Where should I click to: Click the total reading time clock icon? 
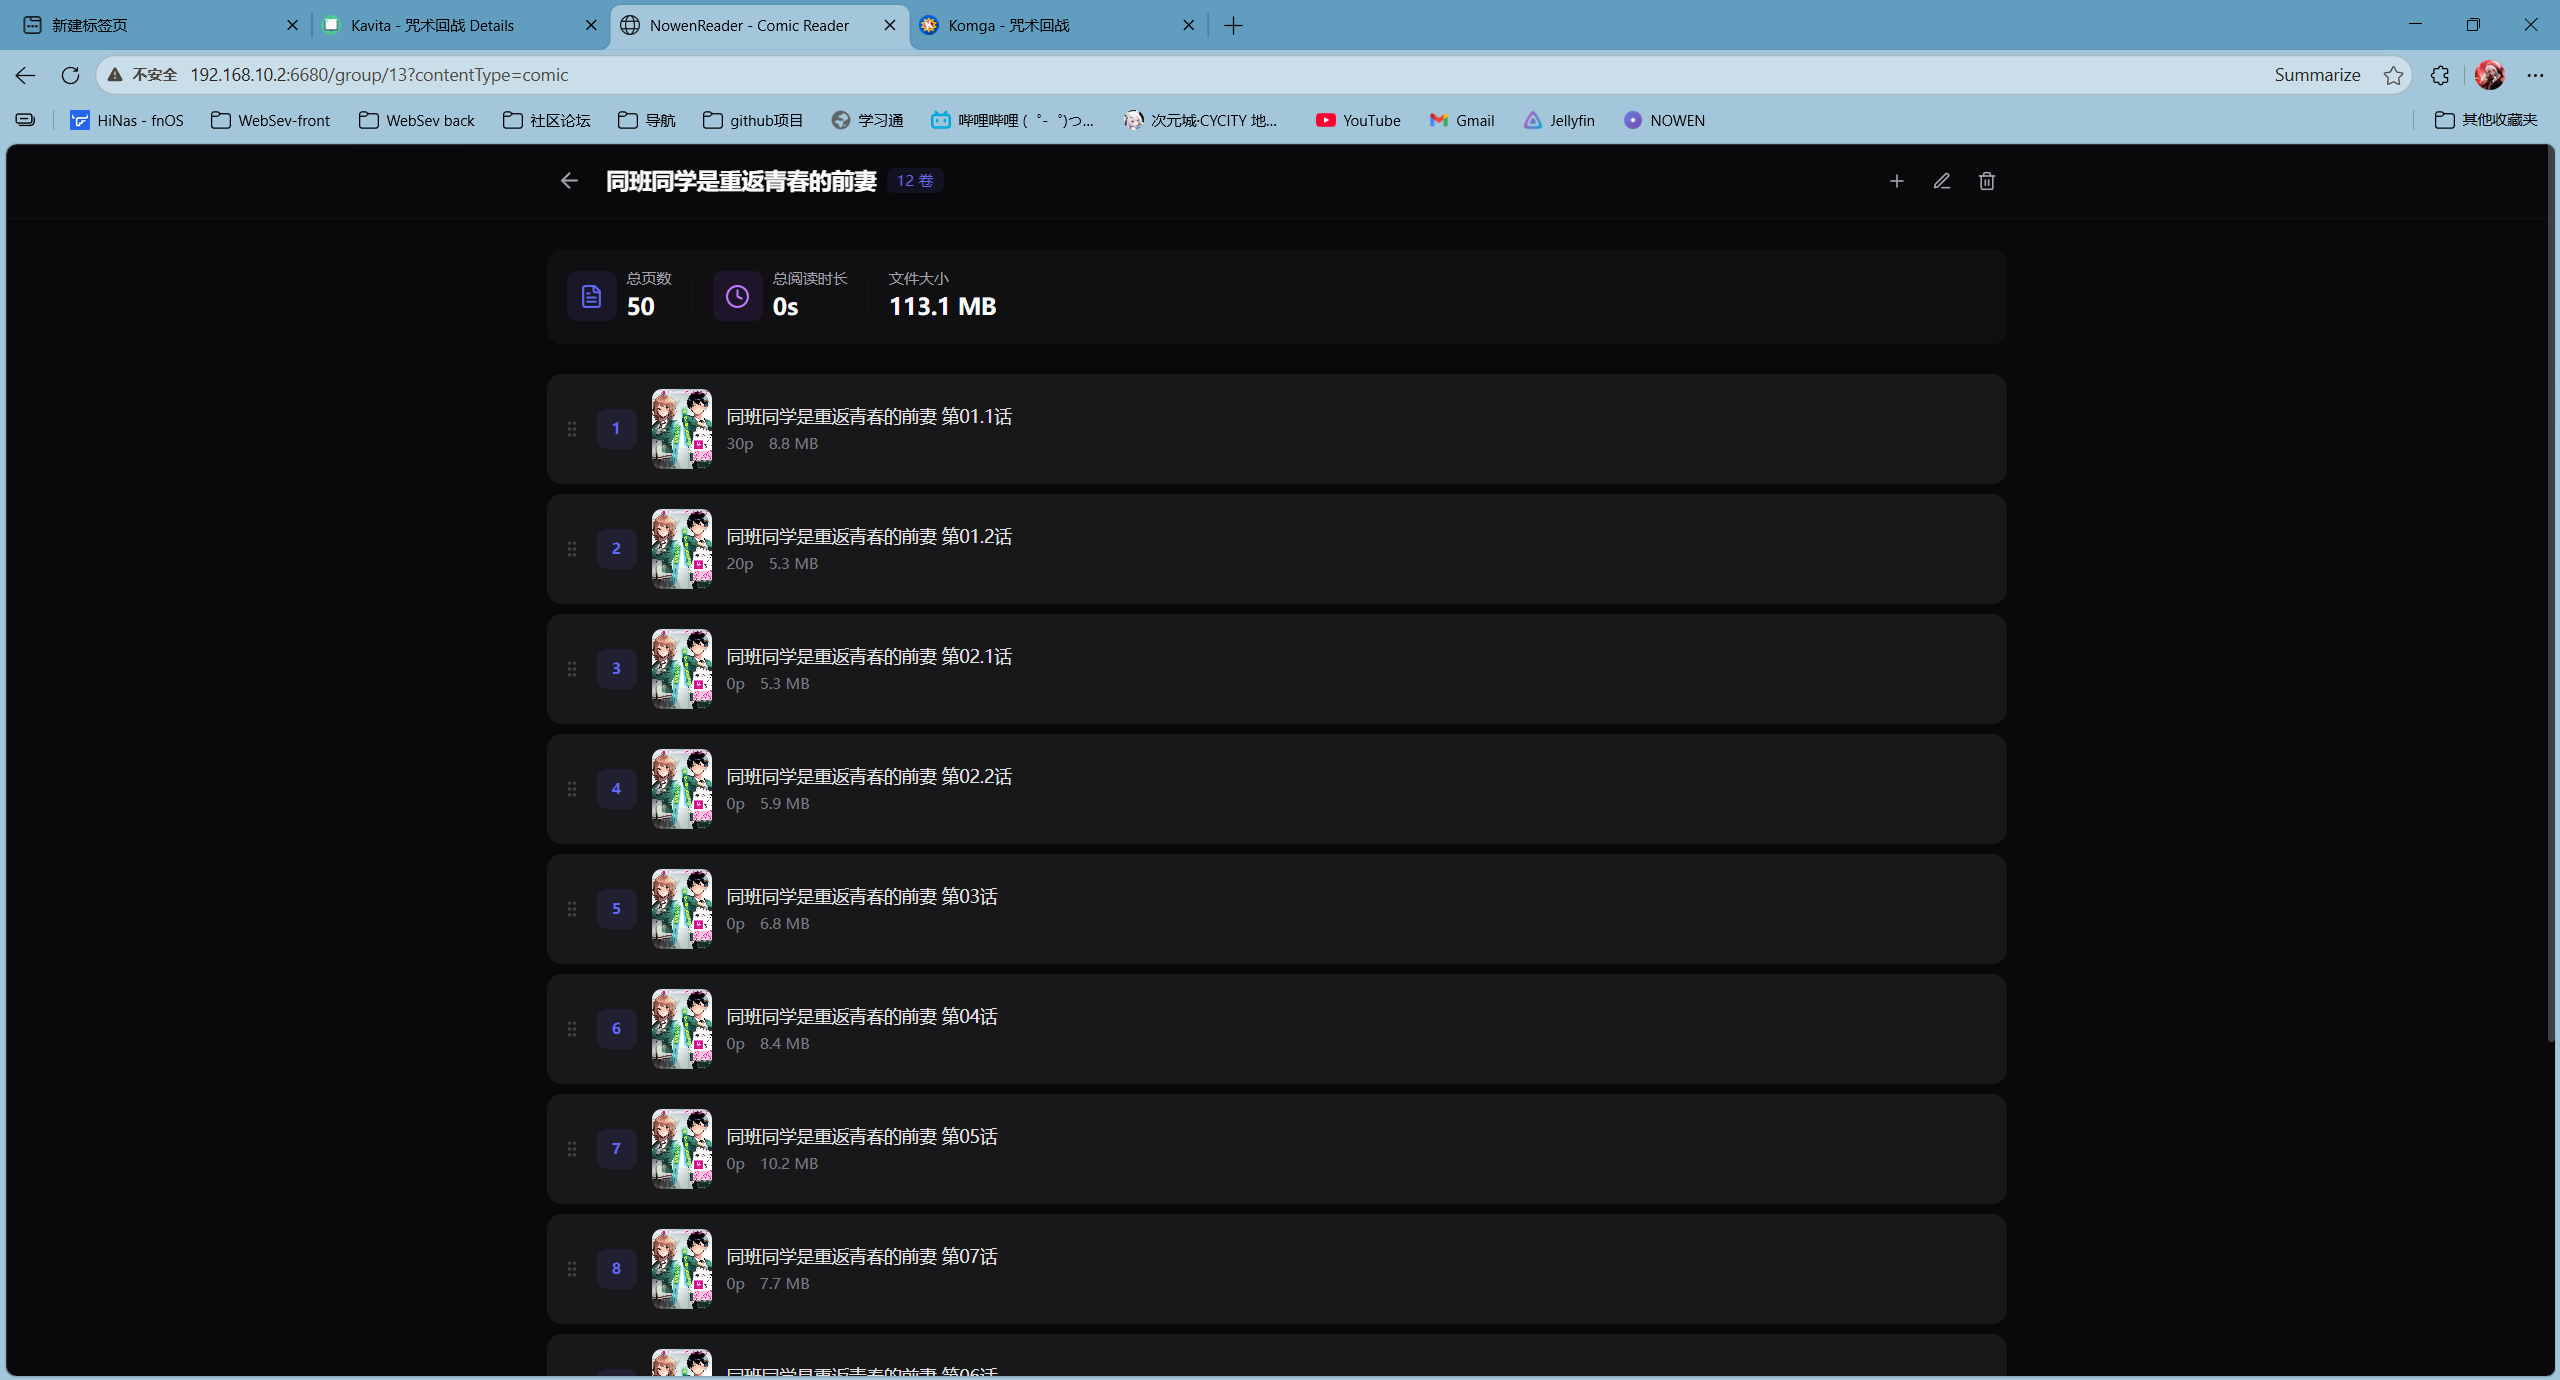coord(738,296)
